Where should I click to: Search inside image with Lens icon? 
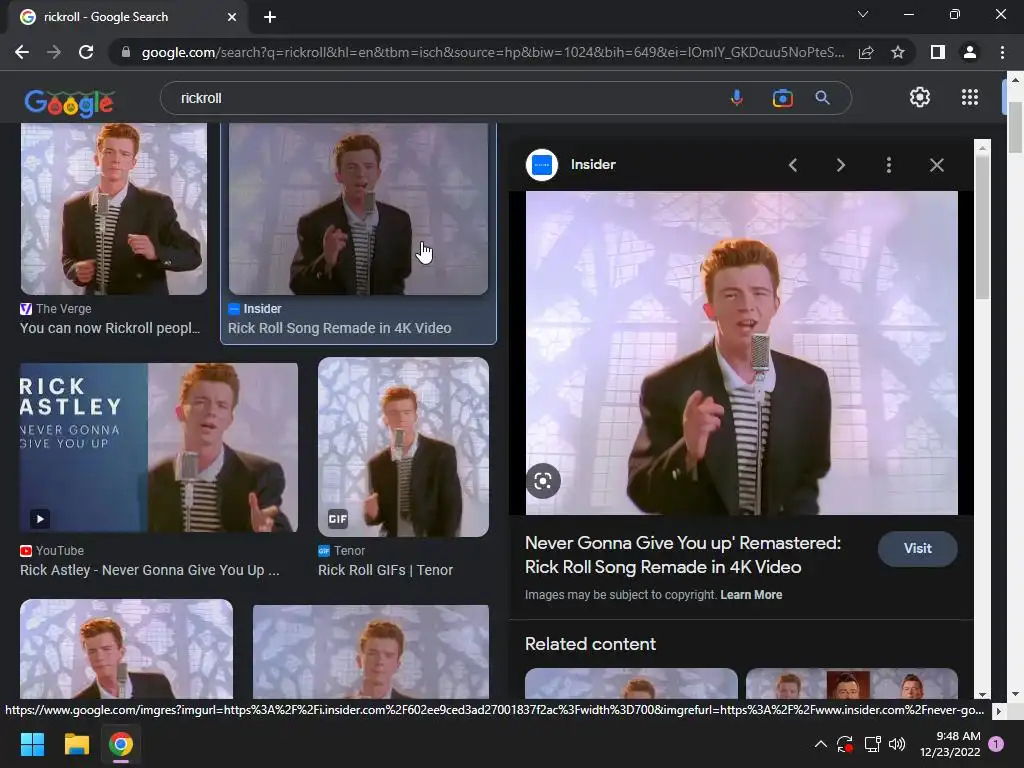pos(543,481)
